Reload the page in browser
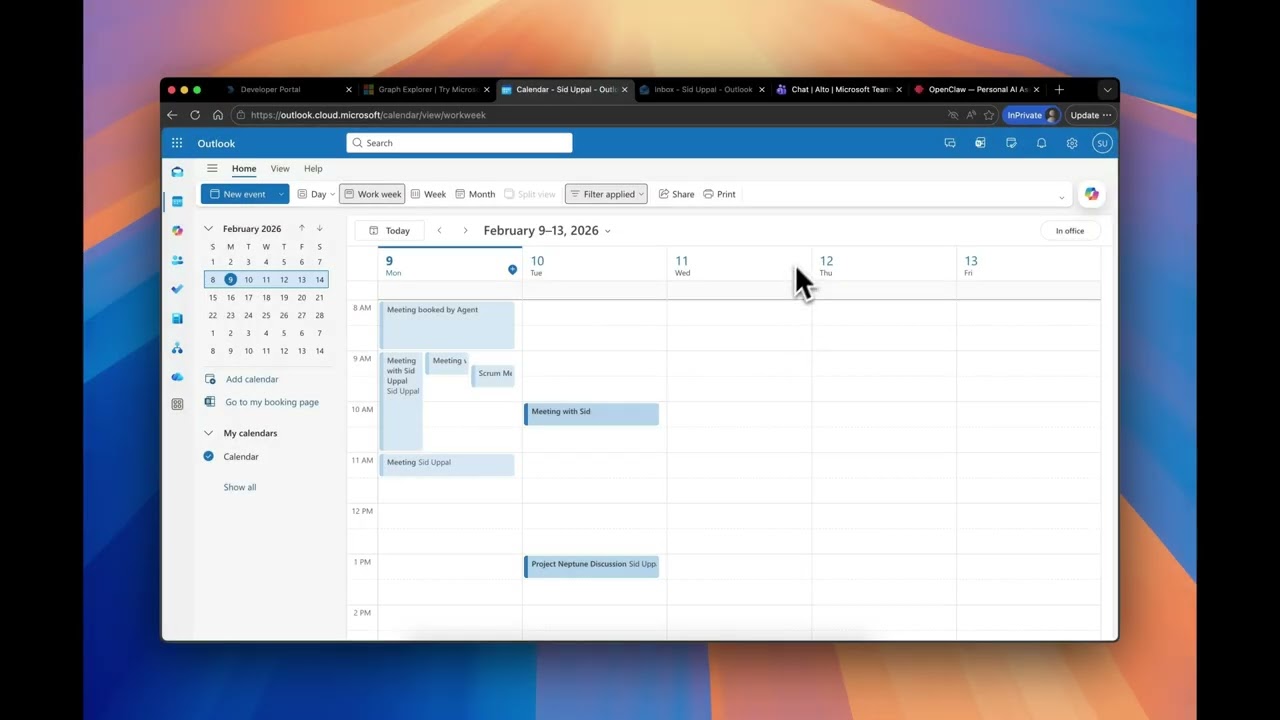The width and height of the screenshot is (1280, 720). coord(195,115)
